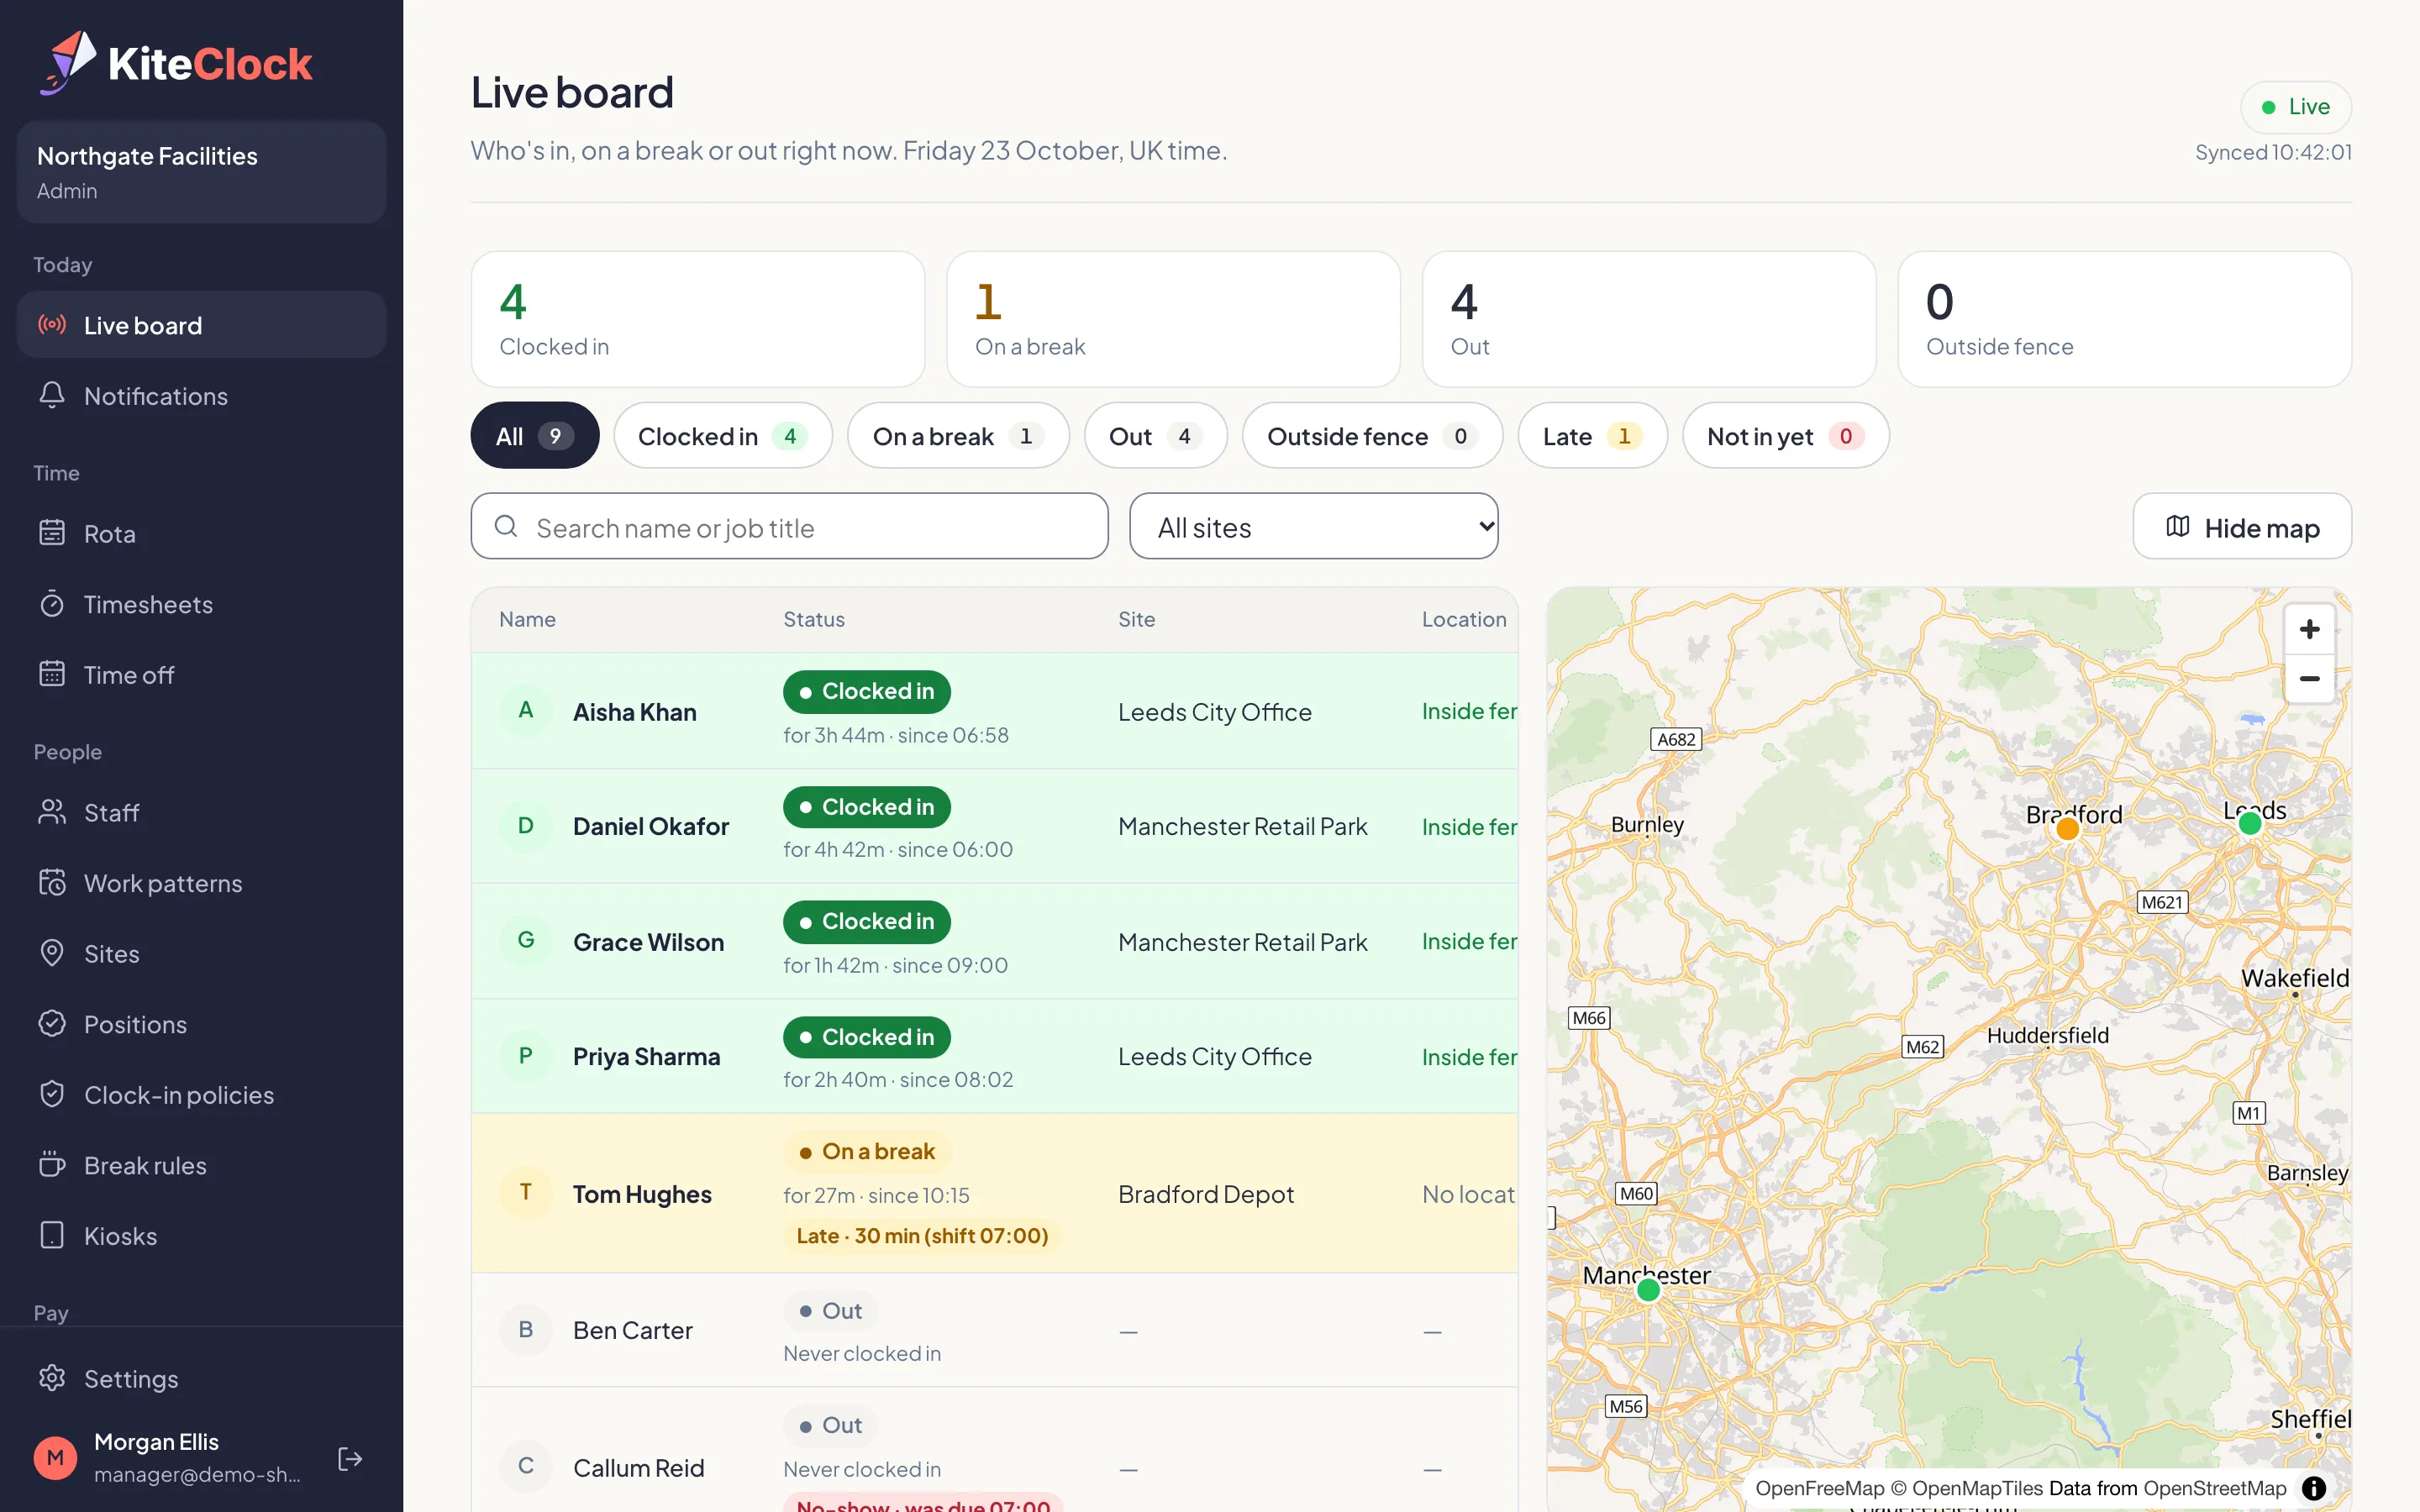This screenshot has height=1512, width=2420.
Task: Click the Northgate Facilities organization card
Action: (201, 172)
